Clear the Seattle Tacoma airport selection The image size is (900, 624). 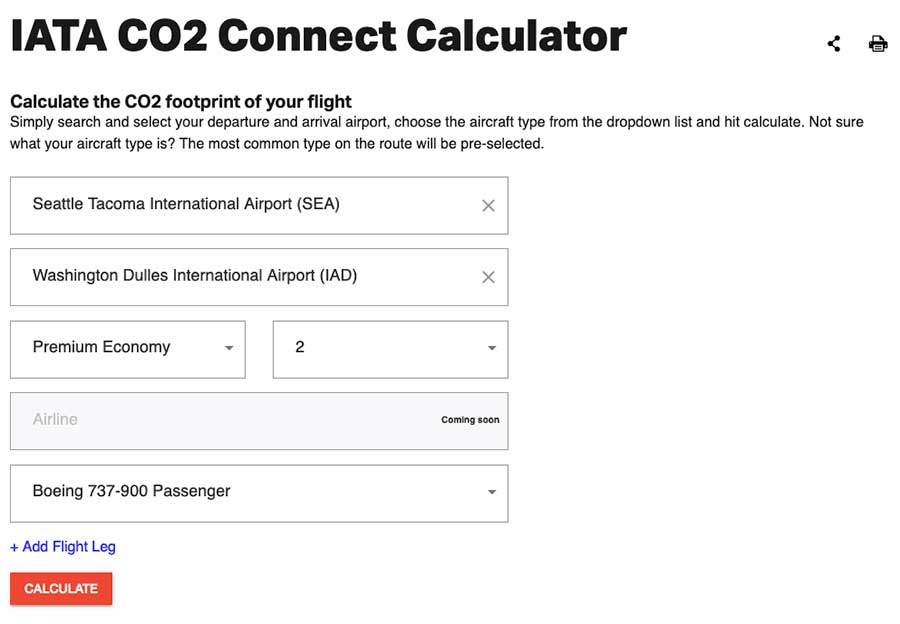coord(488,206)
